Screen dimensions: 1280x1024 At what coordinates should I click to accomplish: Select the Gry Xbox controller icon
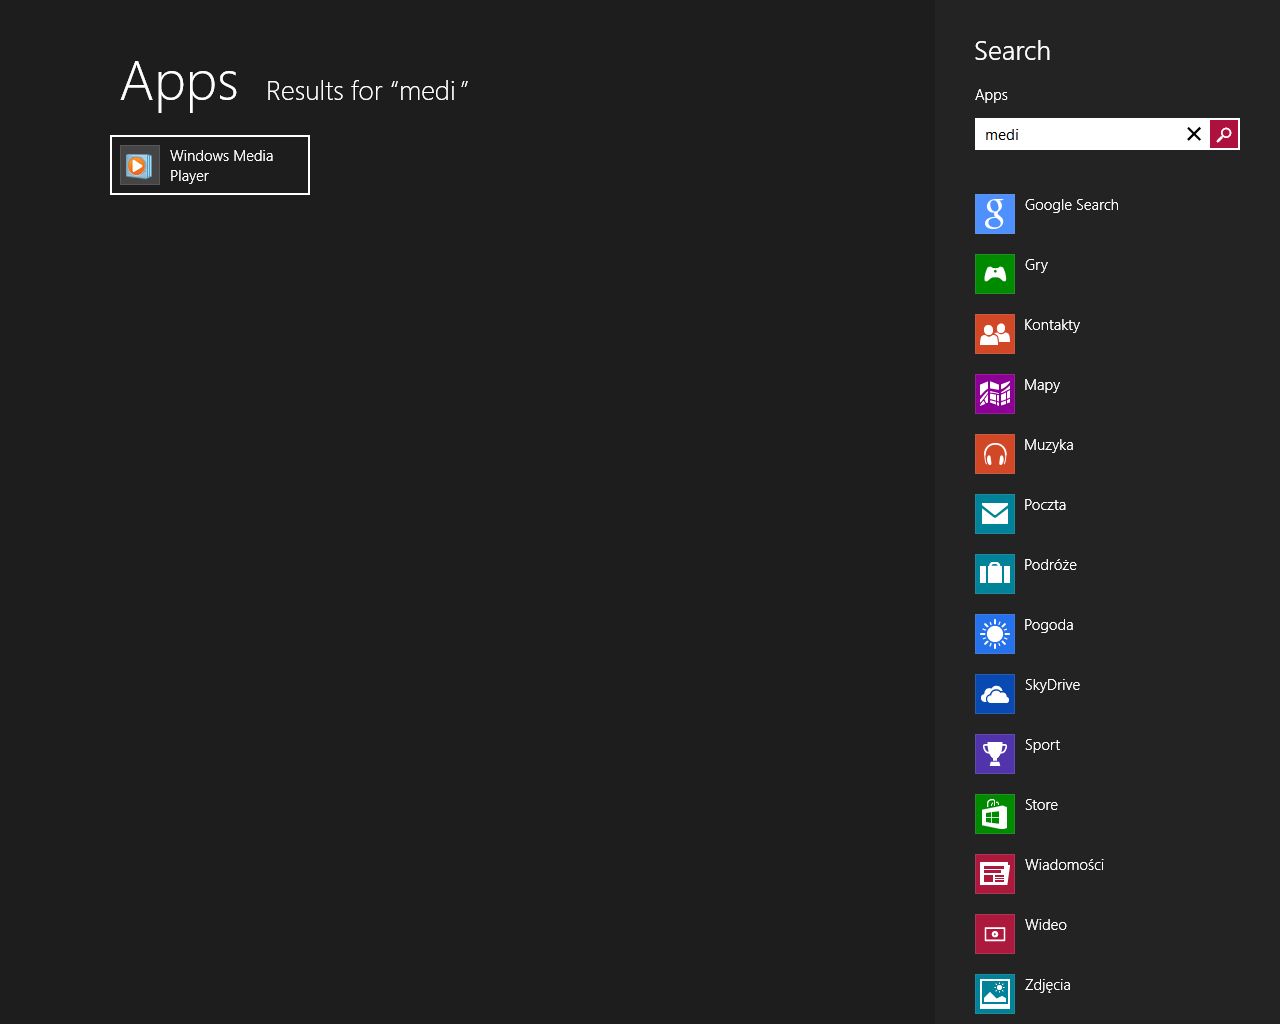(995, 274)
